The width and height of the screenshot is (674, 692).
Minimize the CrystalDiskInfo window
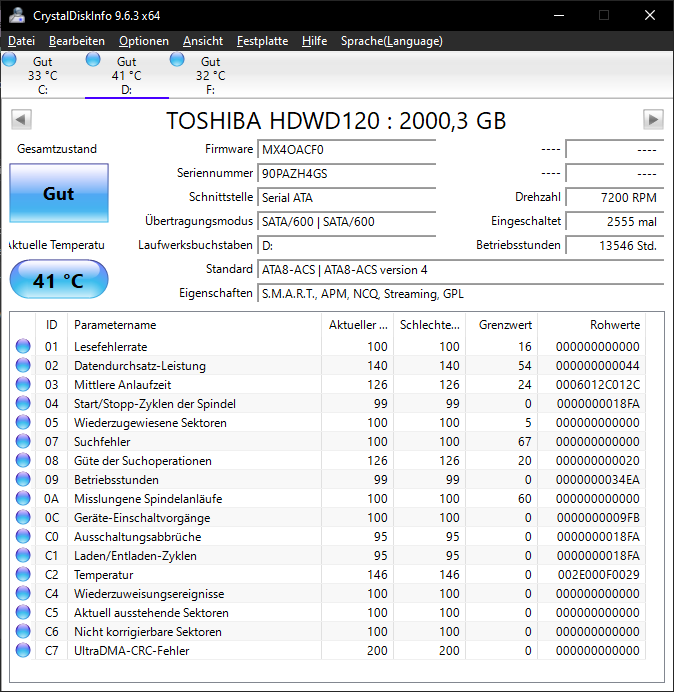(x=559, y=15)
